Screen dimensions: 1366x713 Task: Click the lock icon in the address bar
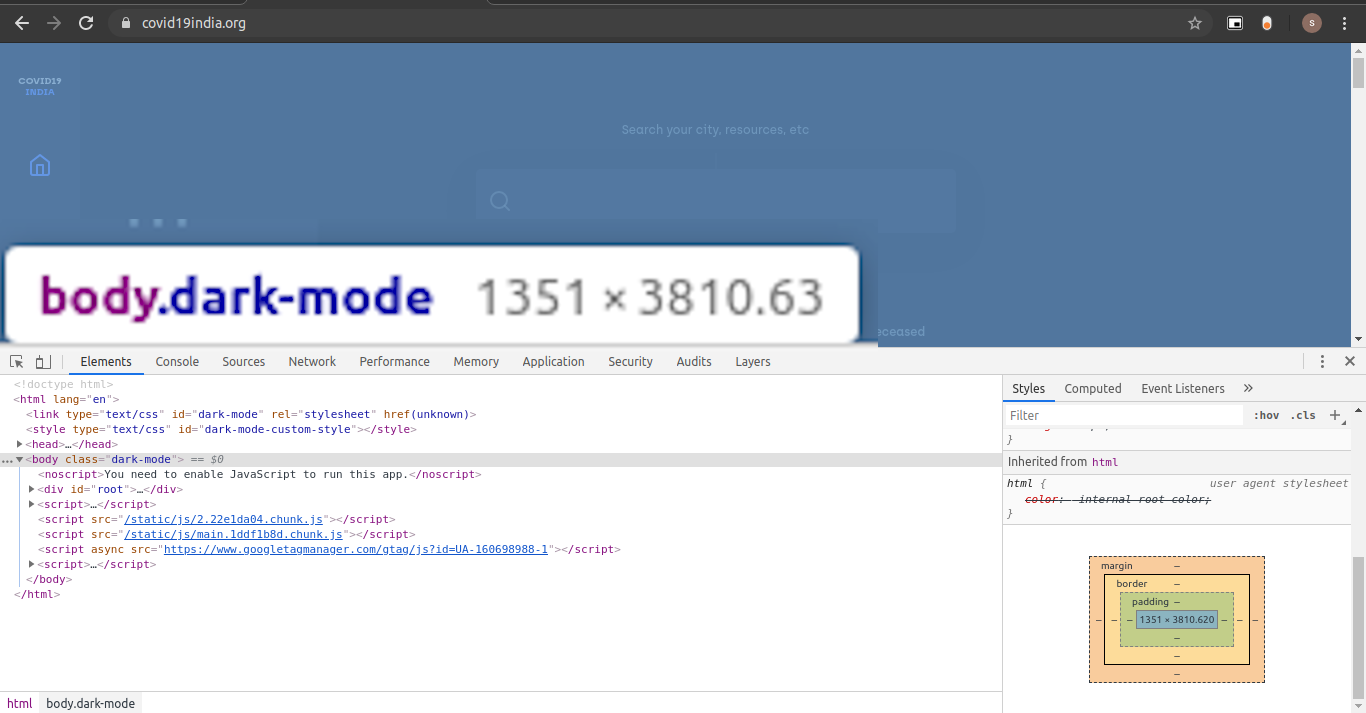[x=125, y=23]
